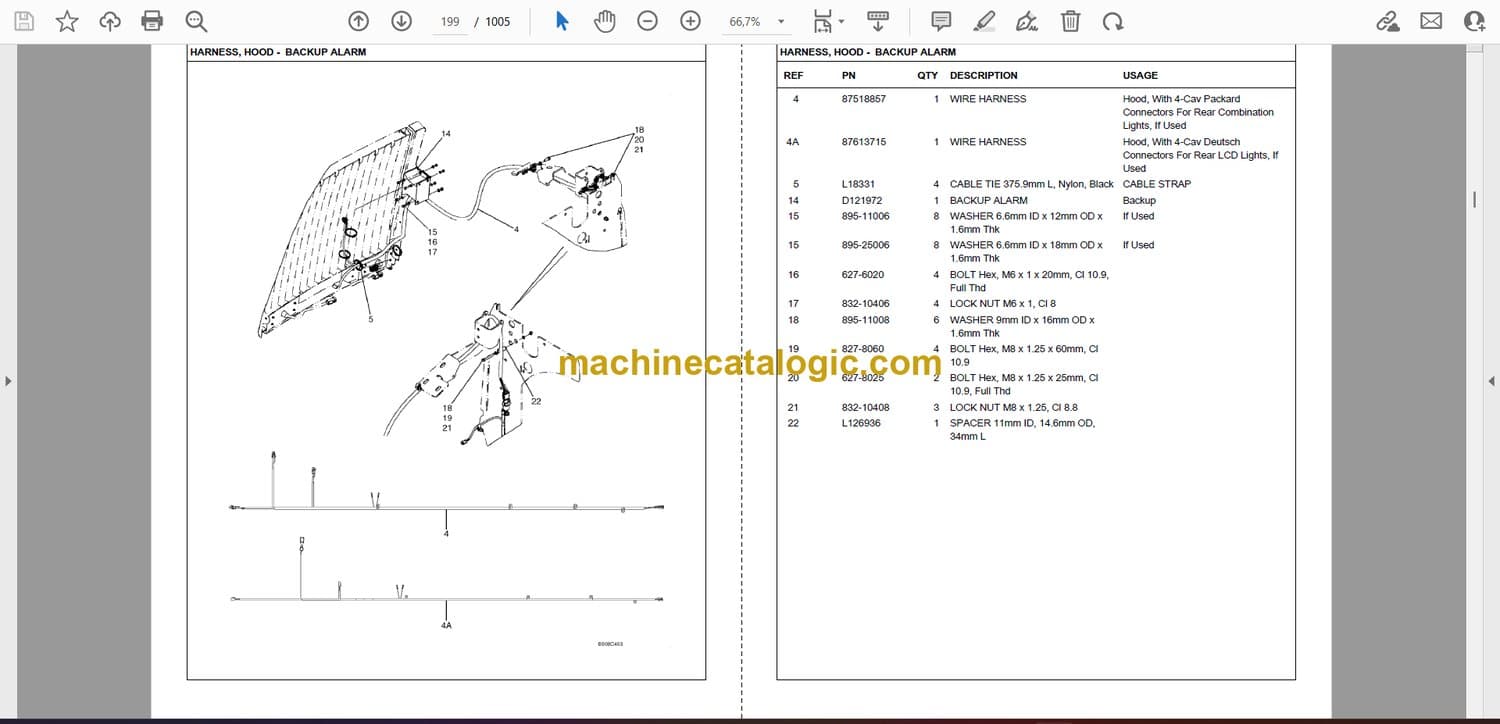1500x724 pixels.
Task: Upload the document to the cloud
Action: [x=110, y=21]
